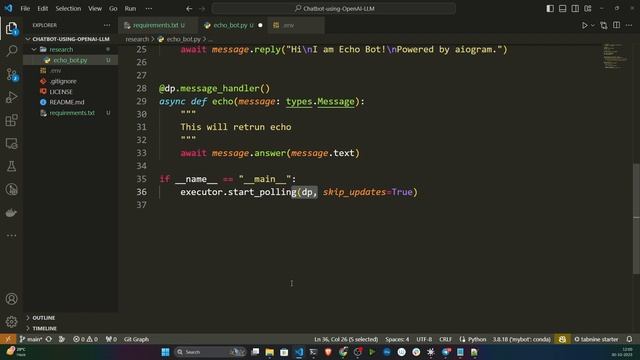Screen dimensions: 640x360
Task: Click Ln 36, Col 26 position indicator
Action: point(346,339)
